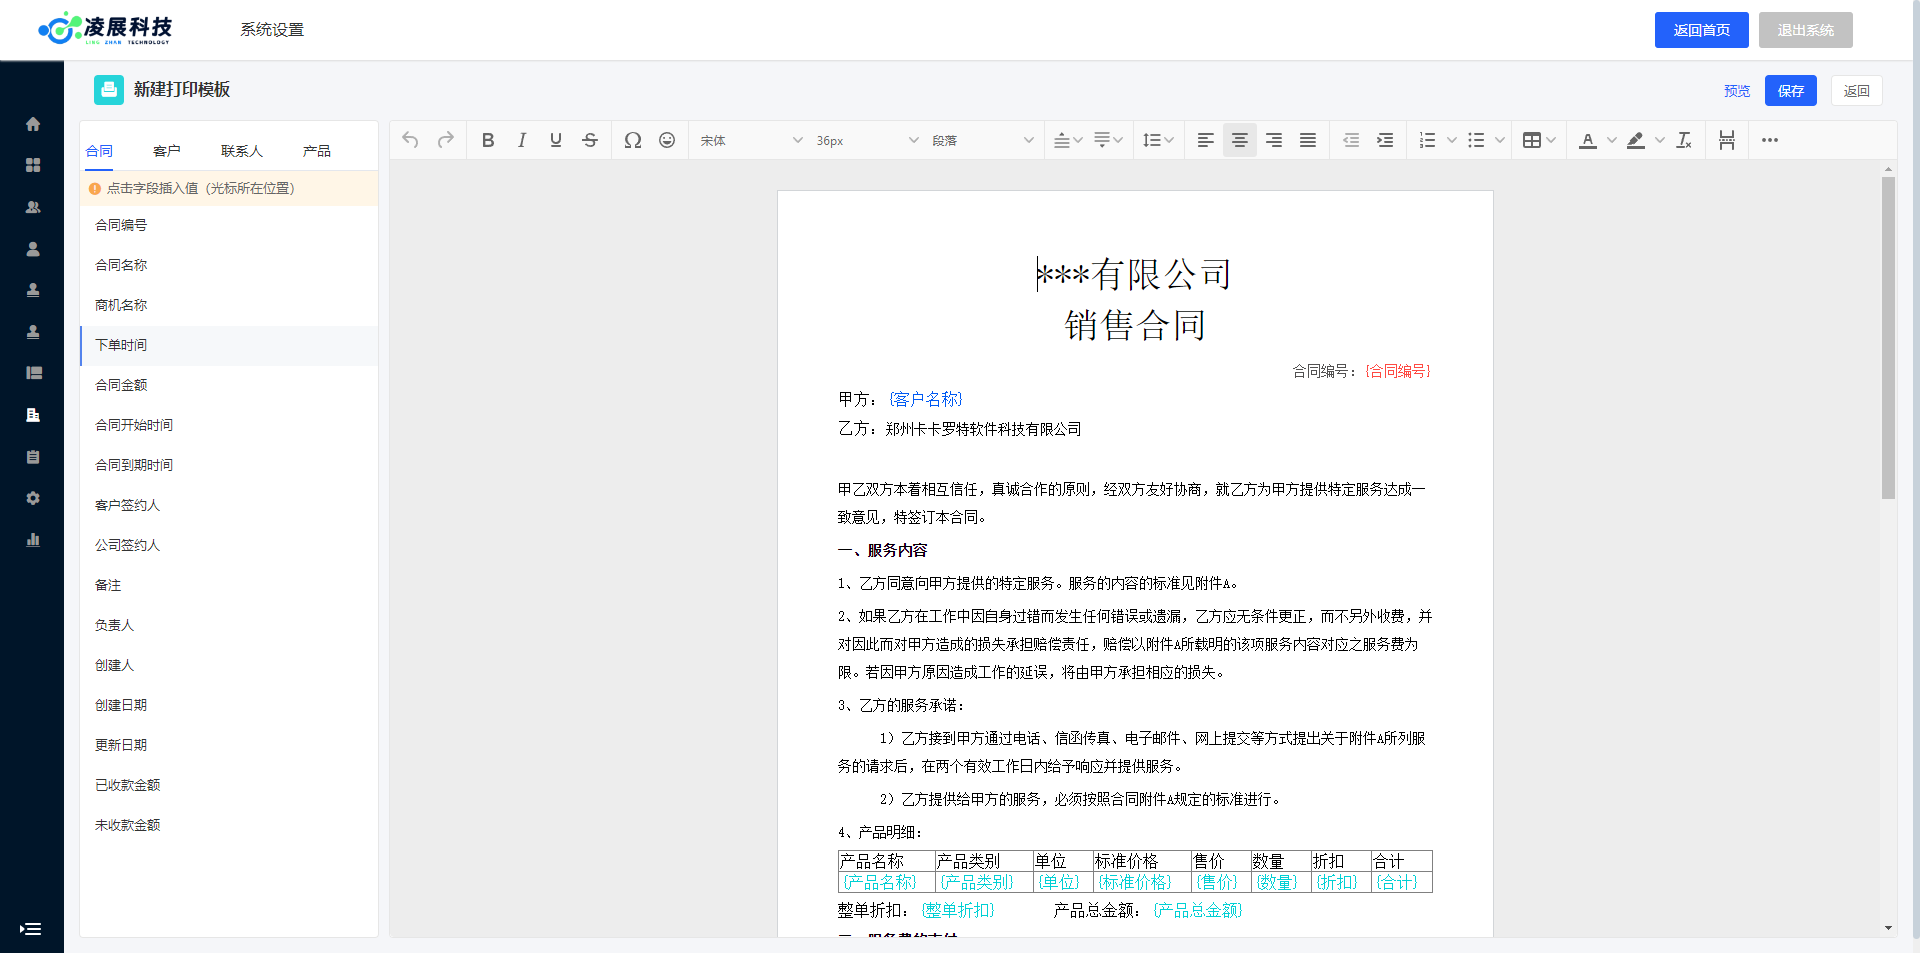
Task: Switch to the 合同 tab
Action: [99, 151]
